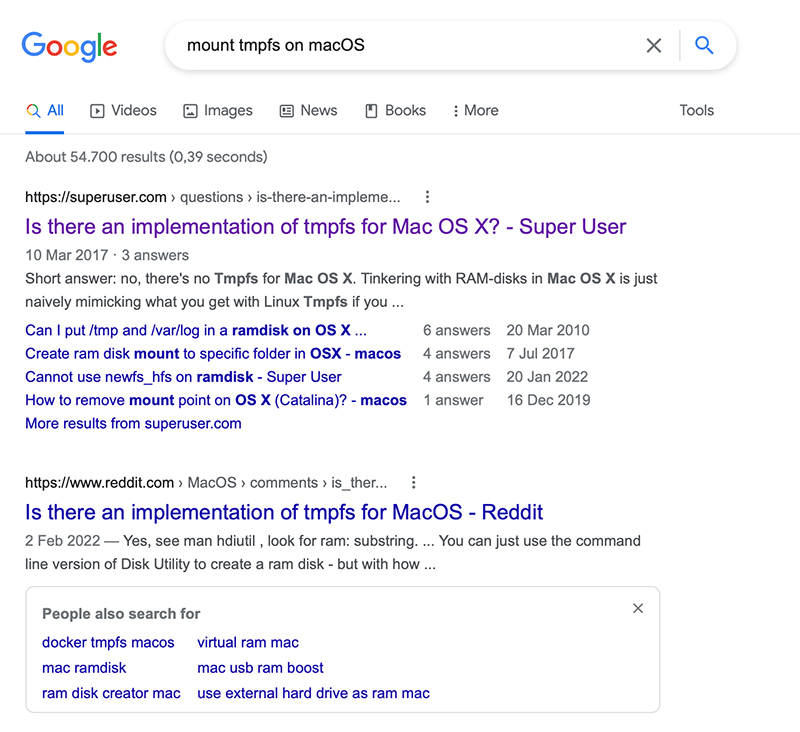
Task: Open the three-dot menu on the Reddit result
Action: tap(414, 482)
